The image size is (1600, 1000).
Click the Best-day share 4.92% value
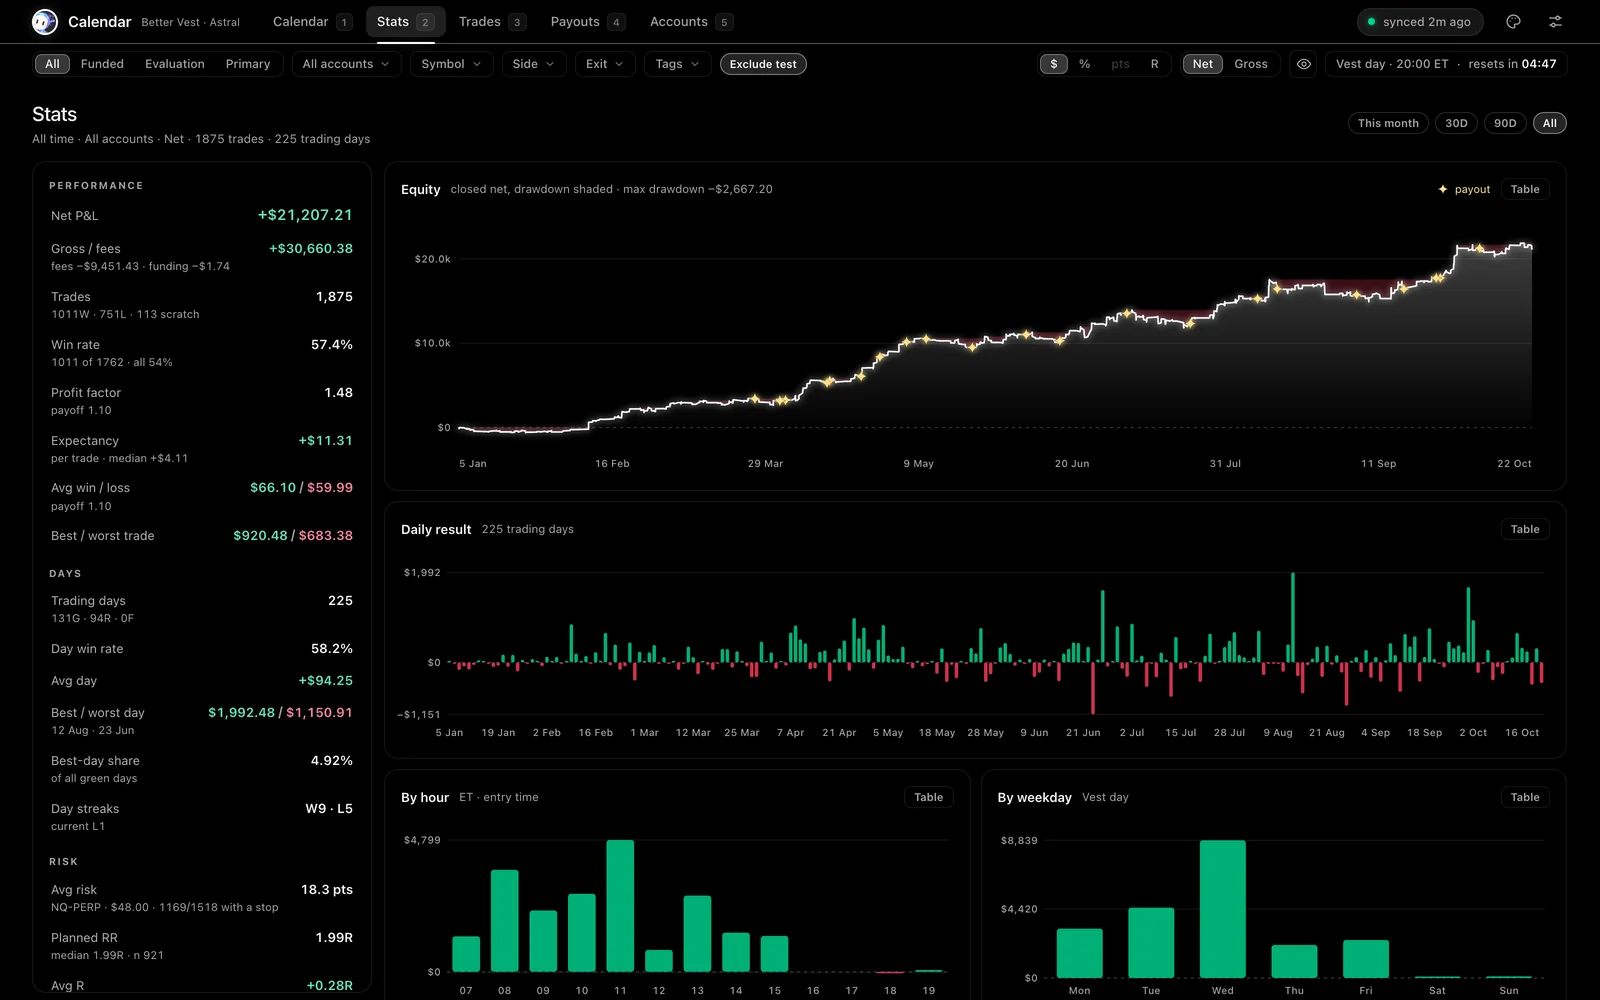point(332,761)
